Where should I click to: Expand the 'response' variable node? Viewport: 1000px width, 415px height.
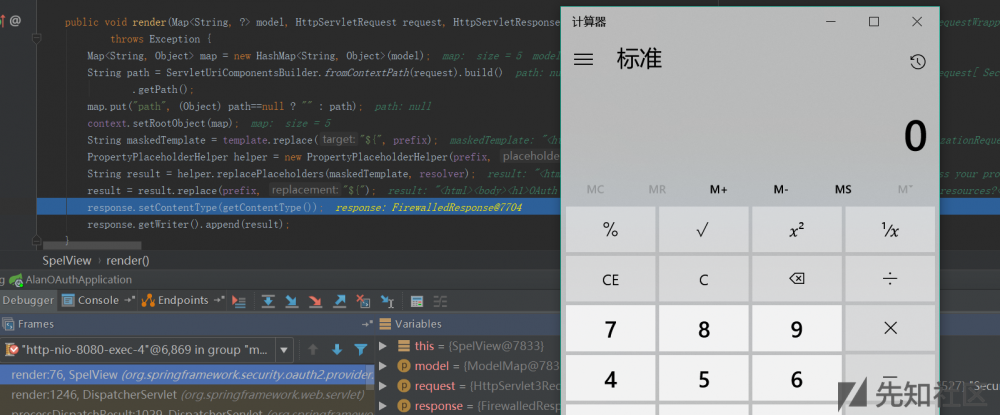pyautogui.click(x=383, y=406)
